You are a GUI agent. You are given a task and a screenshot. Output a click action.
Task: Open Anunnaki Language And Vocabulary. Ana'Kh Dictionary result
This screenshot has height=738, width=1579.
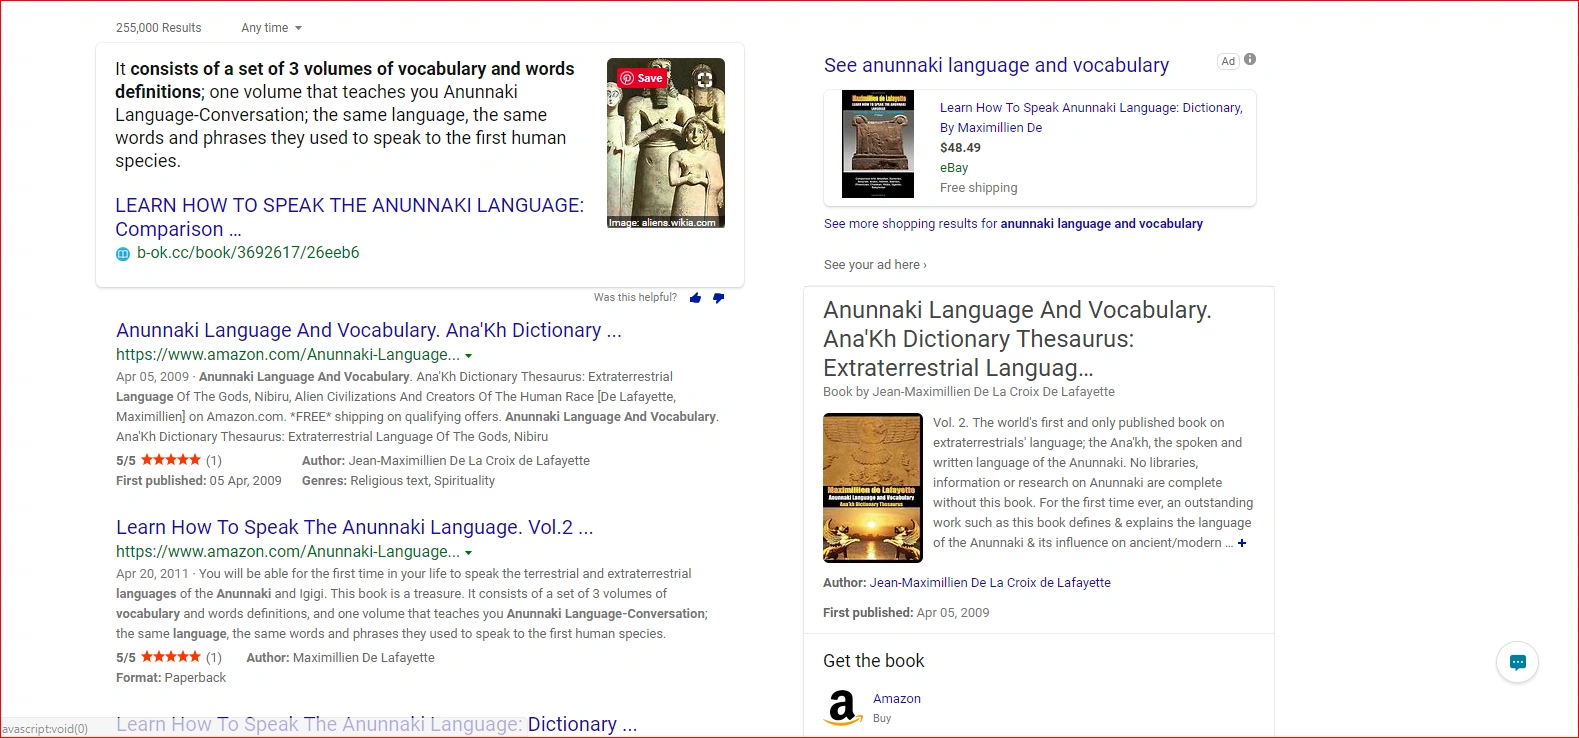369,330
